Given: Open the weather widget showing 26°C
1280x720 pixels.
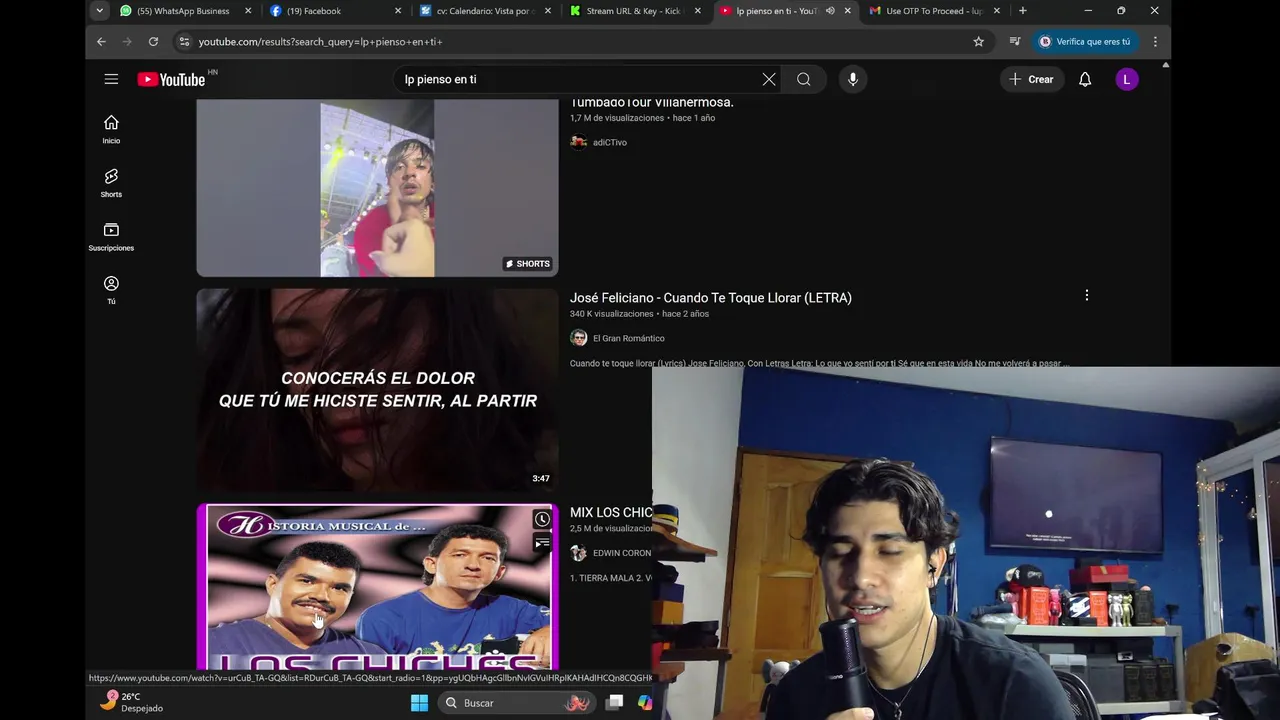Looking at the screenshot, I should (132, 702).
